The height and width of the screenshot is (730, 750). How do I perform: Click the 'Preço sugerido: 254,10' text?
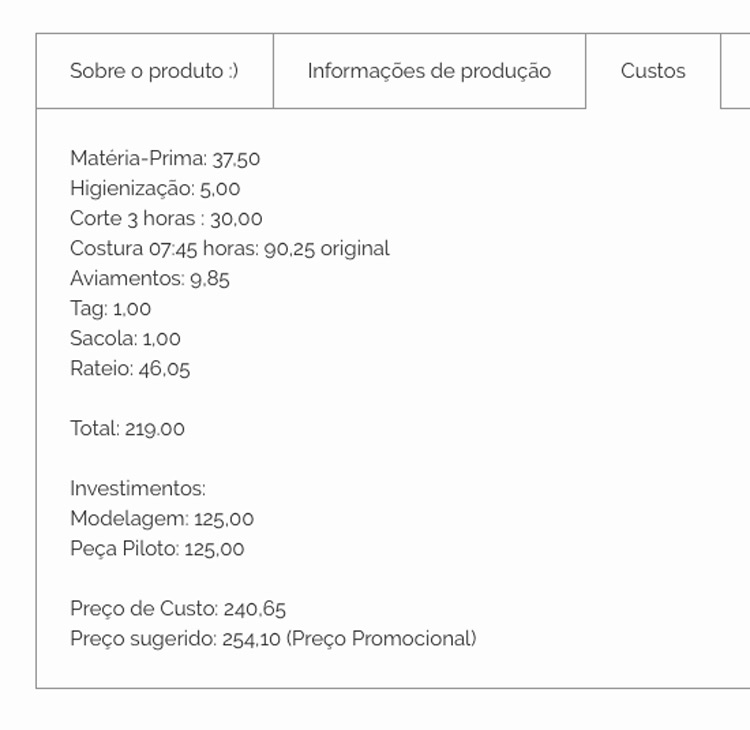pos(175,638)
